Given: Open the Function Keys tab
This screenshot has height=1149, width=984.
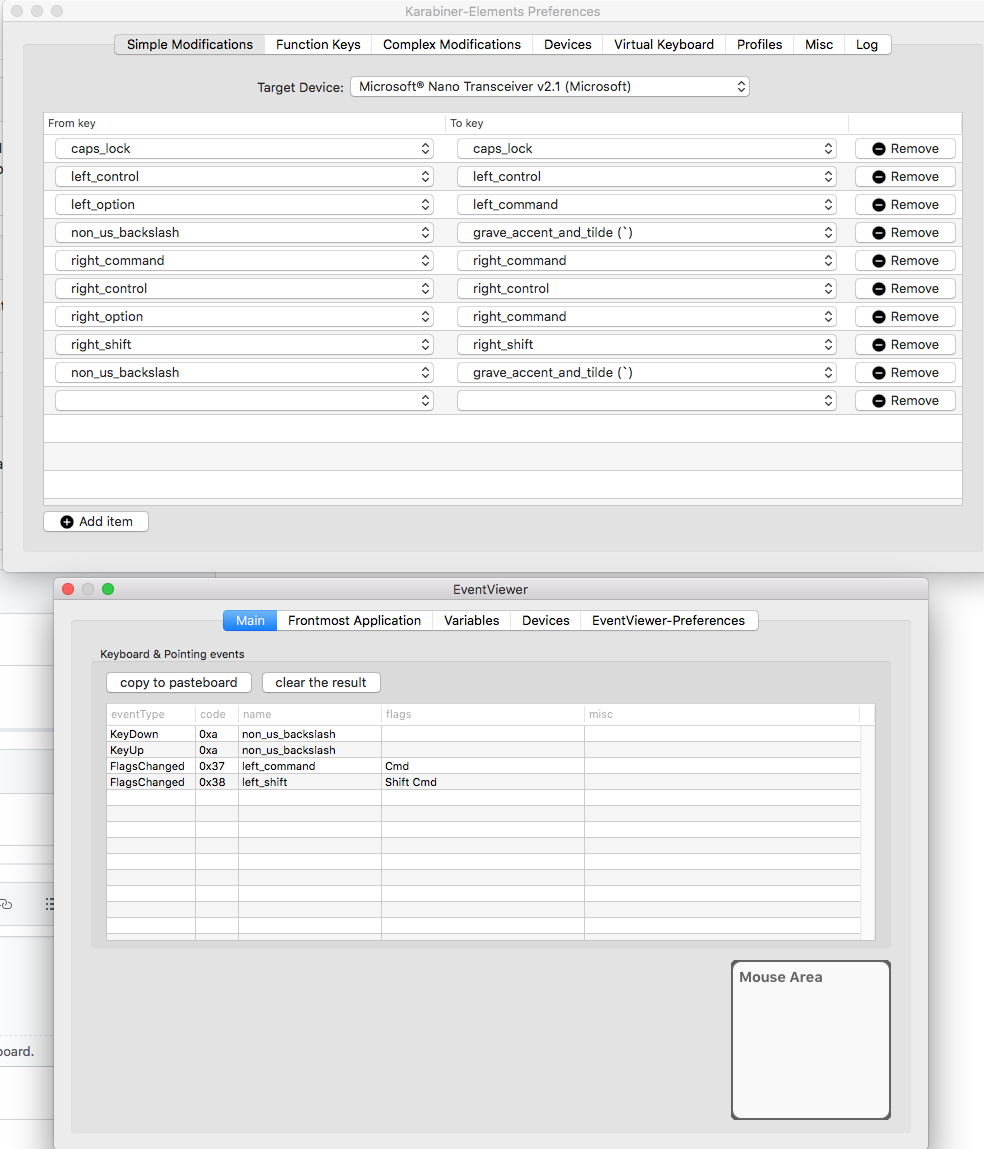Looking at the screenshot, I should (x=317, y=44).
